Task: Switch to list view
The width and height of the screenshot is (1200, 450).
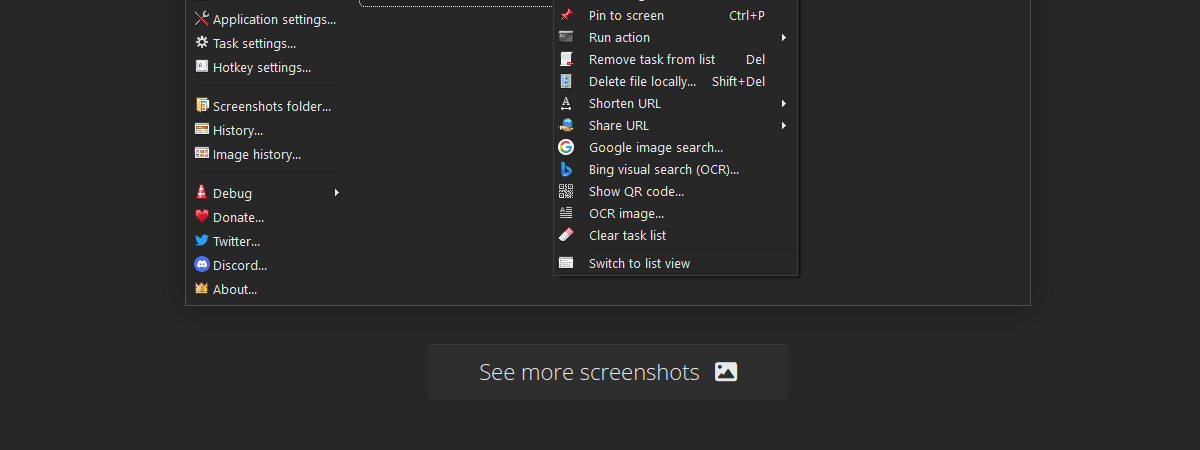Action: coord(639,263)
